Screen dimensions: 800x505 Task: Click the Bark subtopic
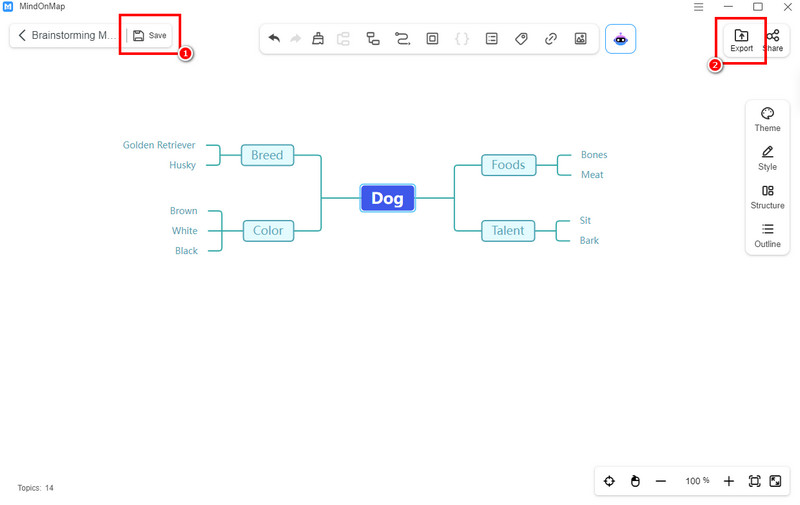[589, 240]
